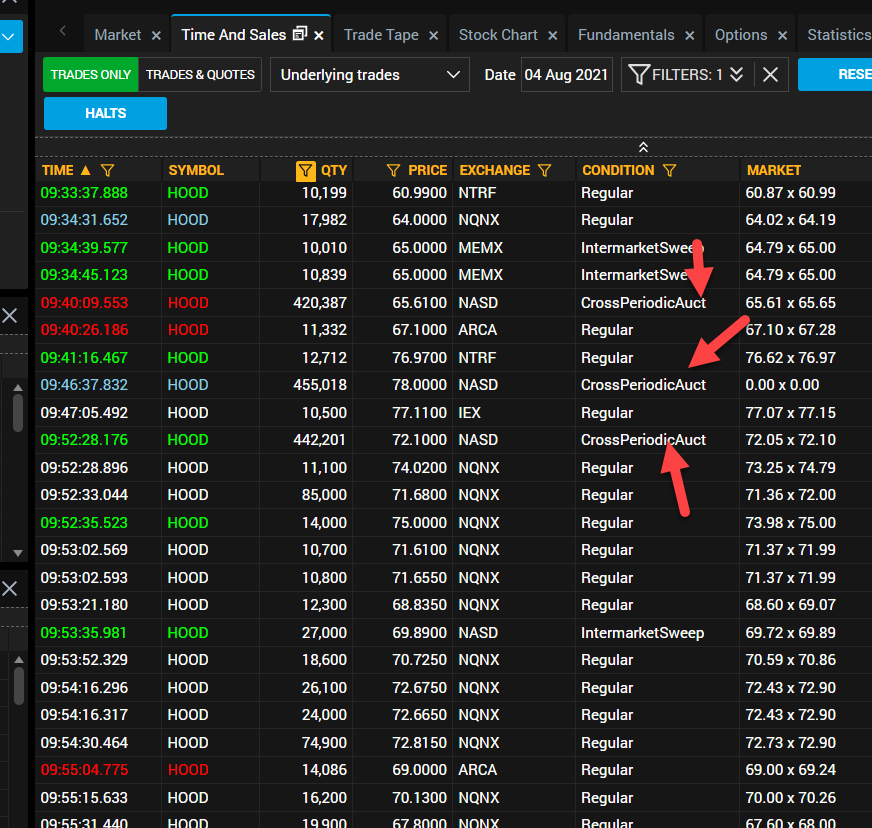The width and height of the screenshot is (872, 828).
Task: Click CrossPeriodicAuct in the 09:46:37.832 row
Action: pyautogui.click(x=643, y=385)
